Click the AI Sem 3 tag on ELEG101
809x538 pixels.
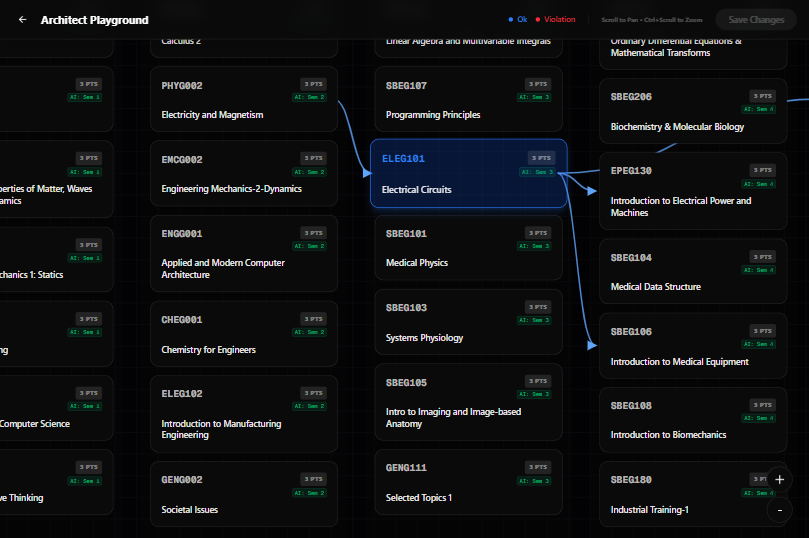pos(537,172)
